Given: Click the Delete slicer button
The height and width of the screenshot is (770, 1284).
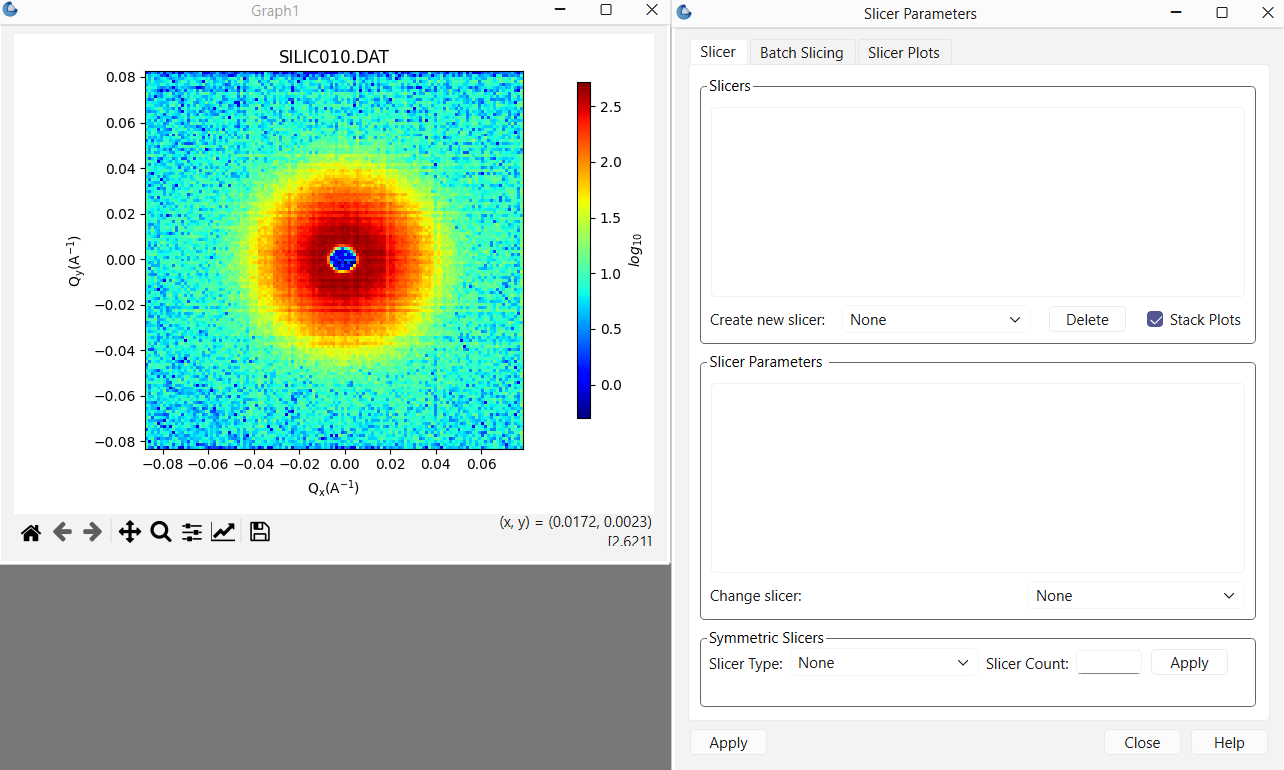Looking at the screenshot, I should 1087,320.
